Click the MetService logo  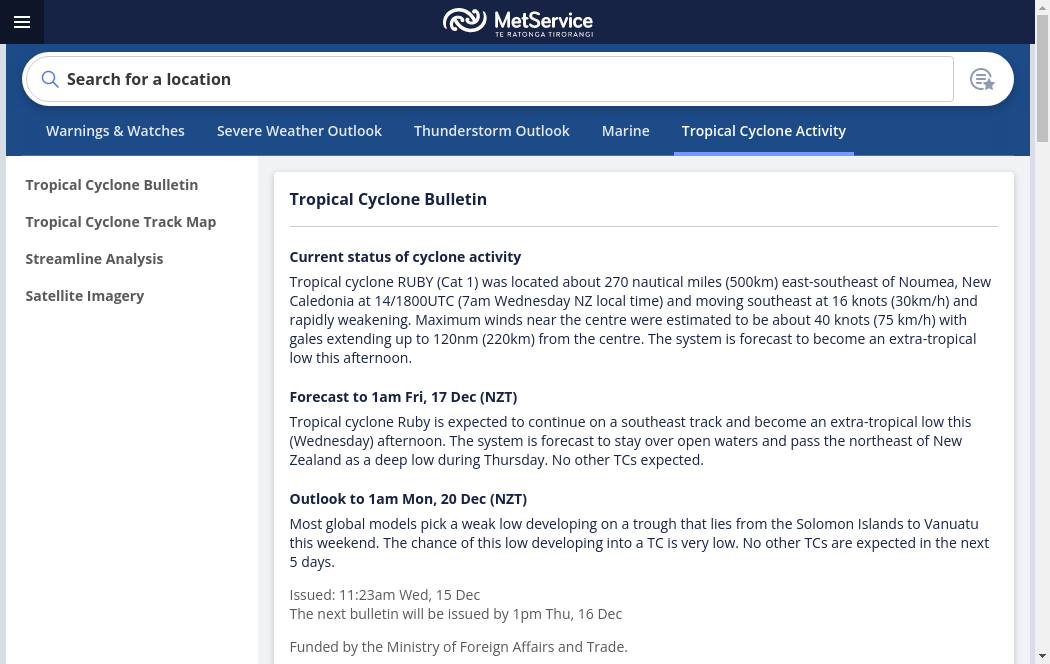(x=518, y=21)
